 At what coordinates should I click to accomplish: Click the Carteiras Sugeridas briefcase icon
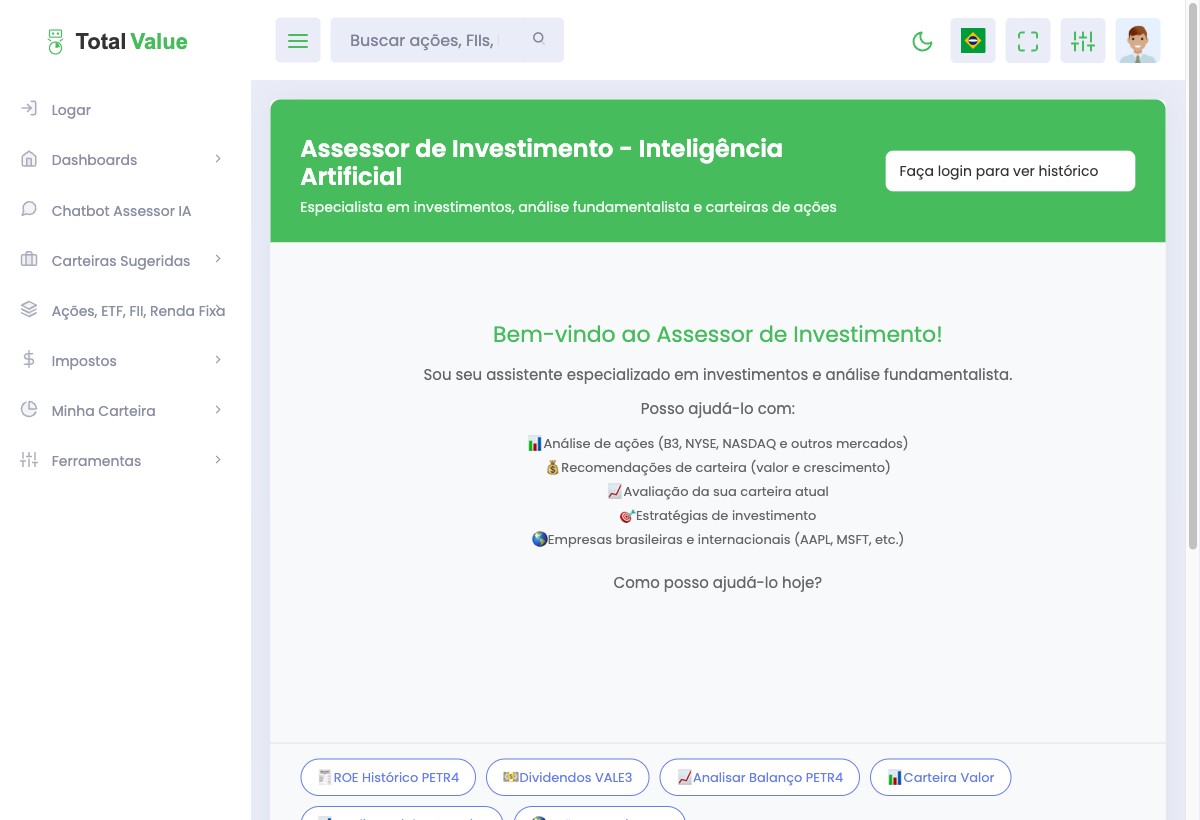[29, 260]
